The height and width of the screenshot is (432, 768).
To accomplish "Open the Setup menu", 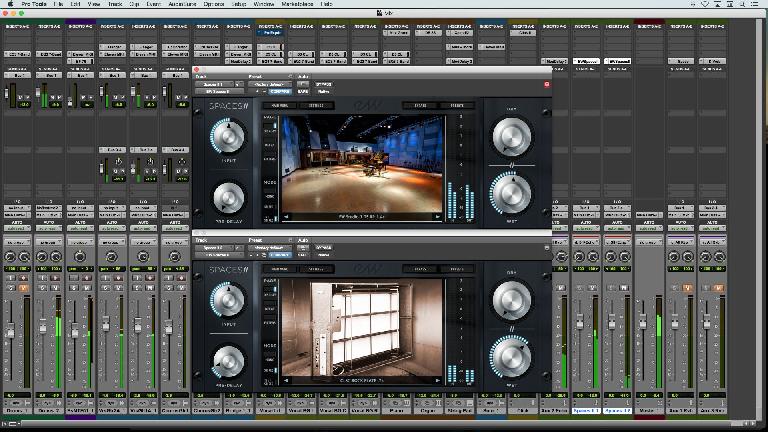I will pos(239,3).
